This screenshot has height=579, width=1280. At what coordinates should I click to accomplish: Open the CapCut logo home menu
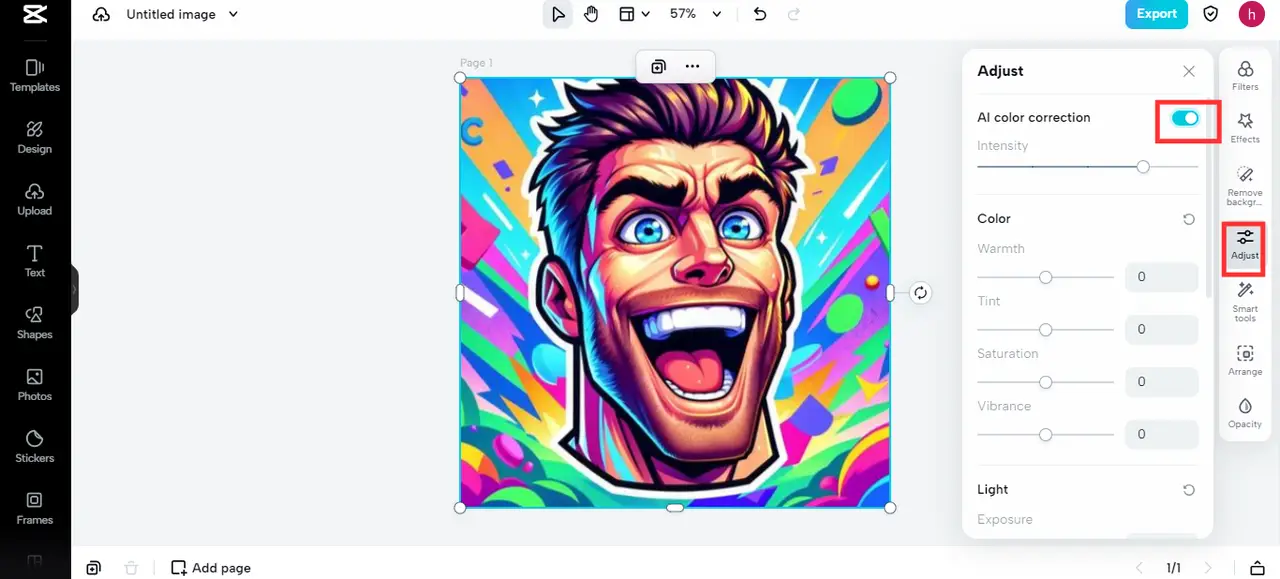pyautogui.click(x=35, y=14)
